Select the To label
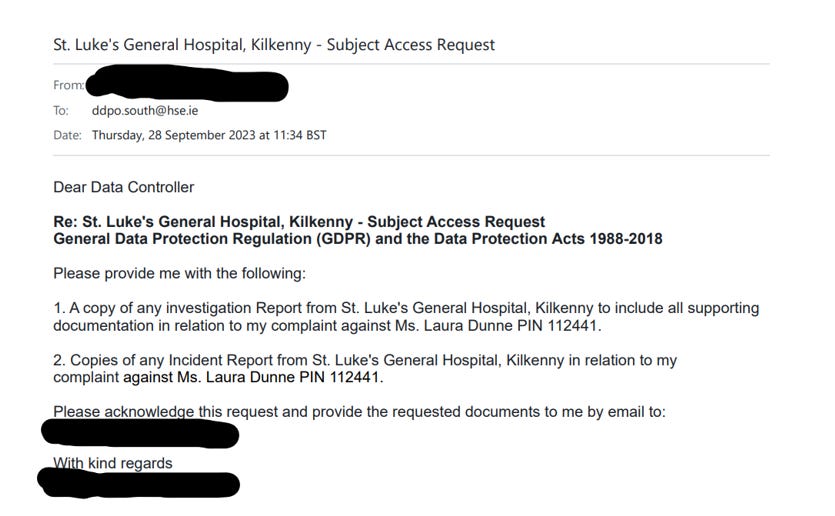Screen dimensions: 835x516 click(x=61, y=111)
